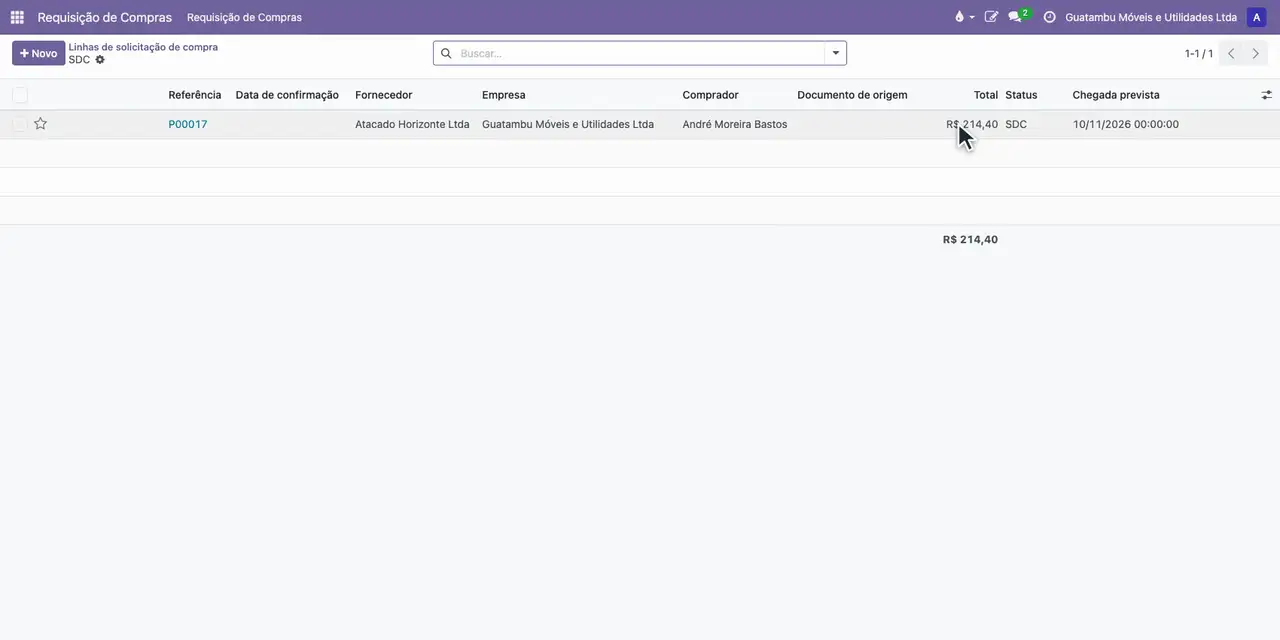
Task: Sort by the Comprador column header
Action: coord(711,95)
